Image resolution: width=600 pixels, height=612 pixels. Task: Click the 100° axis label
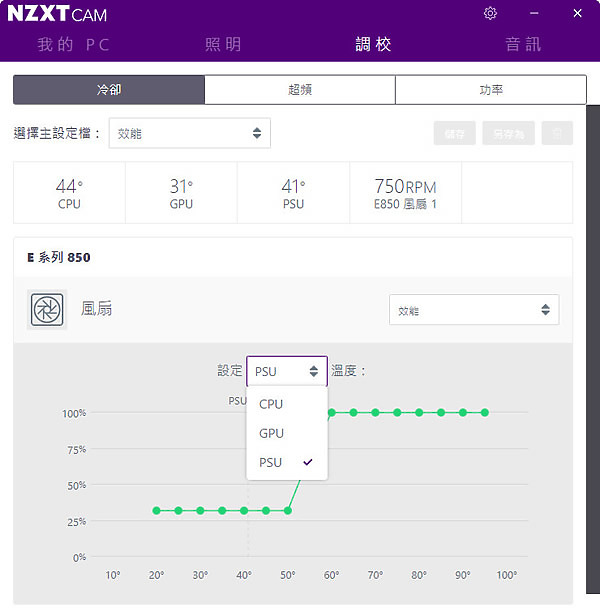point(507,575)
